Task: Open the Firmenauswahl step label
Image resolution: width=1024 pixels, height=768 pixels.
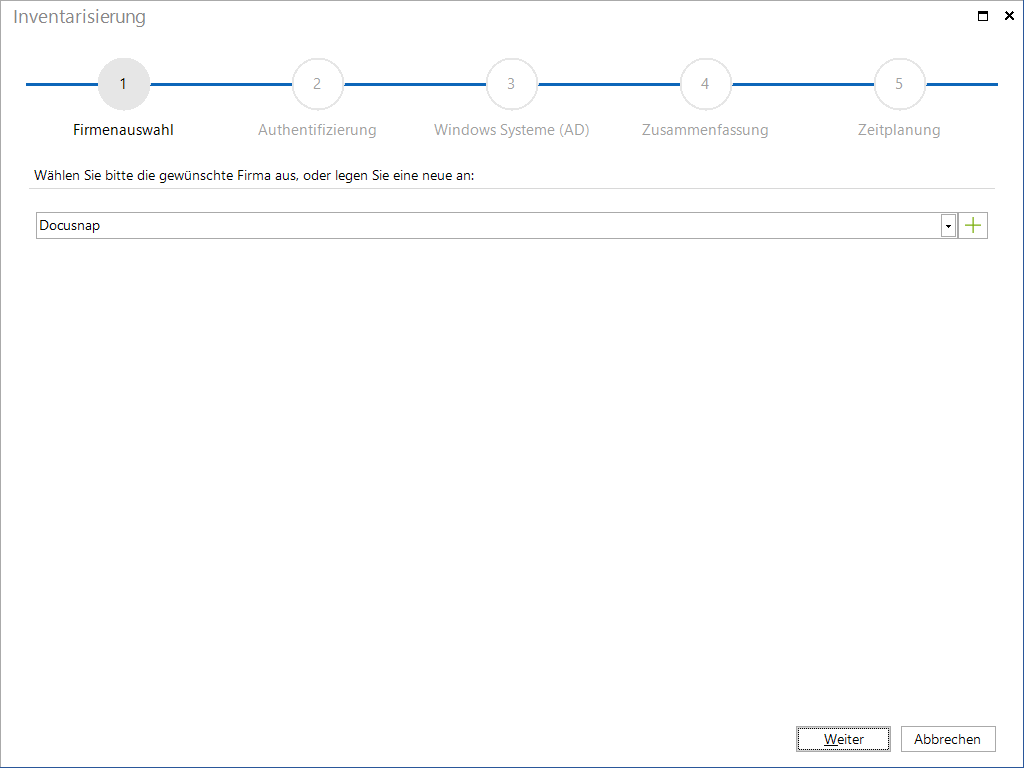Action: (x=123, y=130)
